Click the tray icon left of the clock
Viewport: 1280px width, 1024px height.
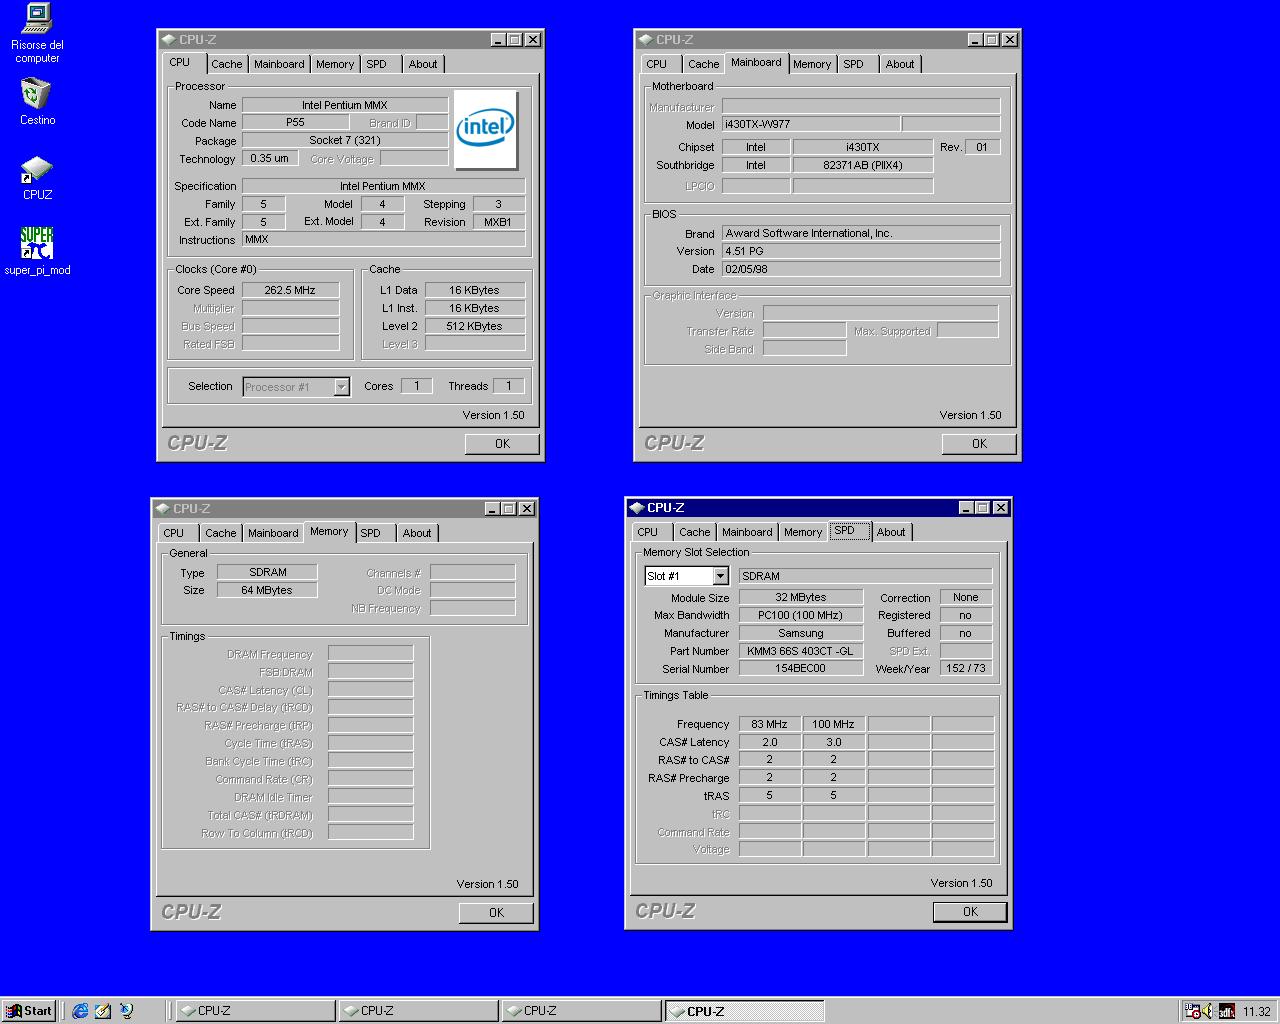pyautogui.click(x=1226, y=1011)
